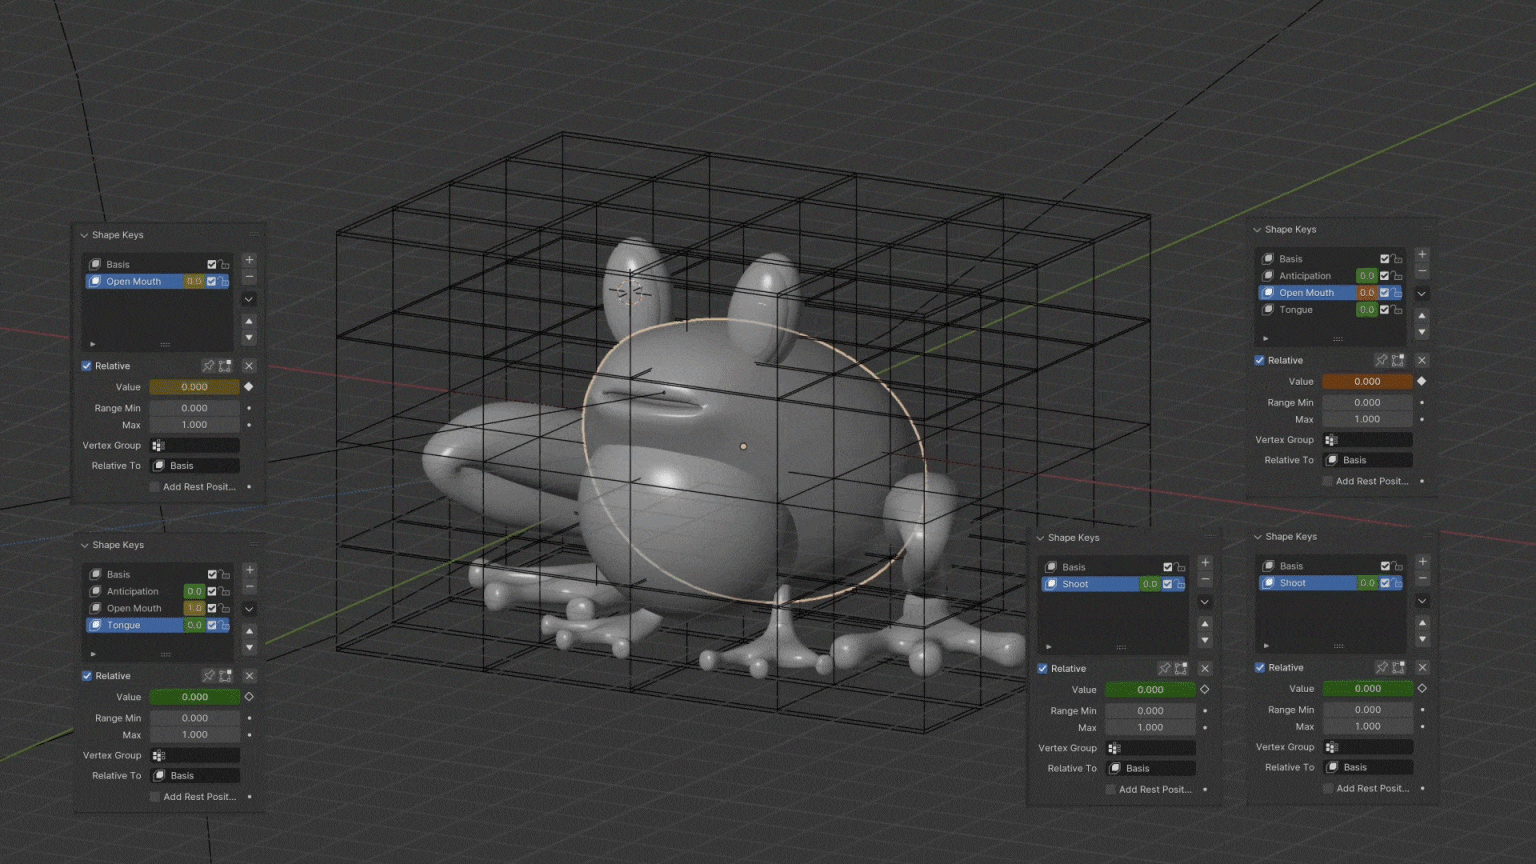Image resolution: width=1536 pixels, height=864 pixels.
Task: Remove shape key in the panel with Tongue selected
Action: tap(250, 587)
